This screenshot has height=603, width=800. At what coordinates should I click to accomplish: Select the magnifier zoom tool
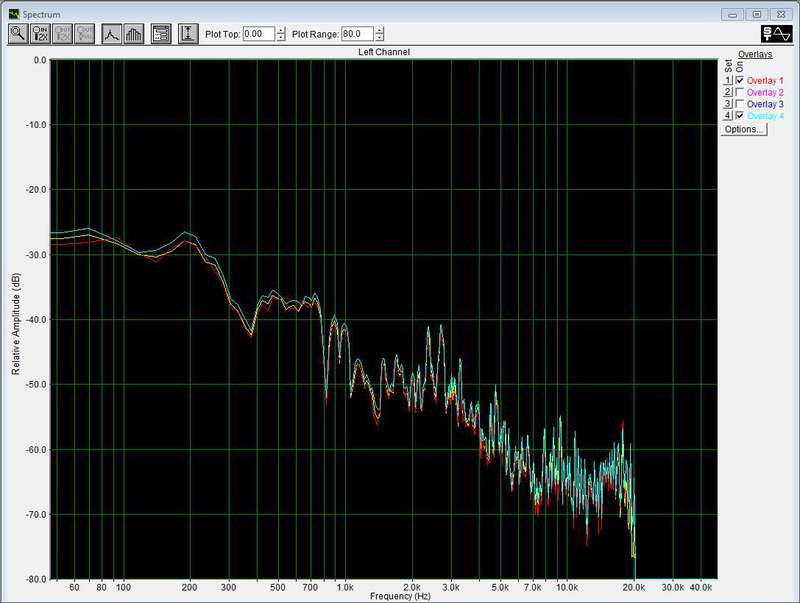pos(18,34)
